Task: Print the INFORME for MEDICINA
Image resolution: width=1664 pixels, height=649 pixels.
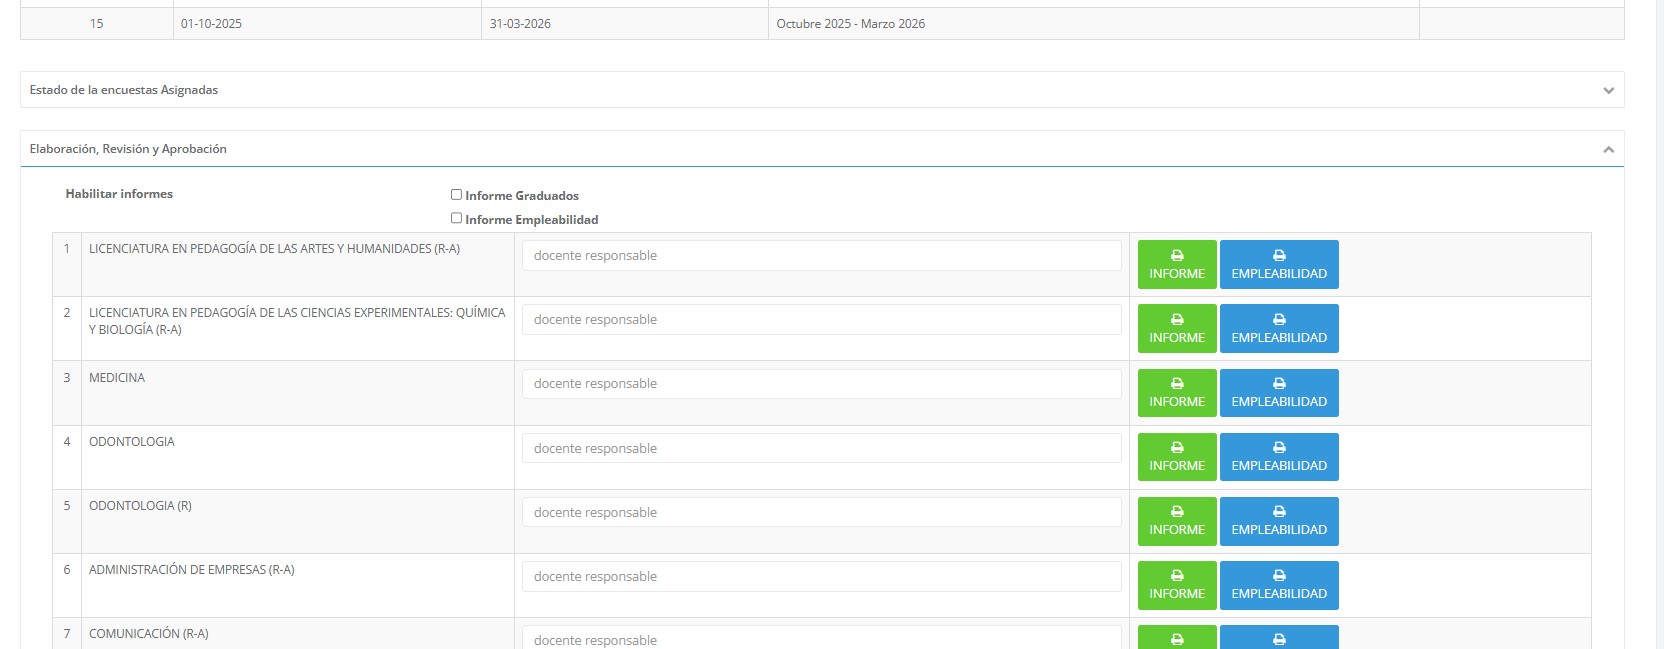Action: (1177, 392)
